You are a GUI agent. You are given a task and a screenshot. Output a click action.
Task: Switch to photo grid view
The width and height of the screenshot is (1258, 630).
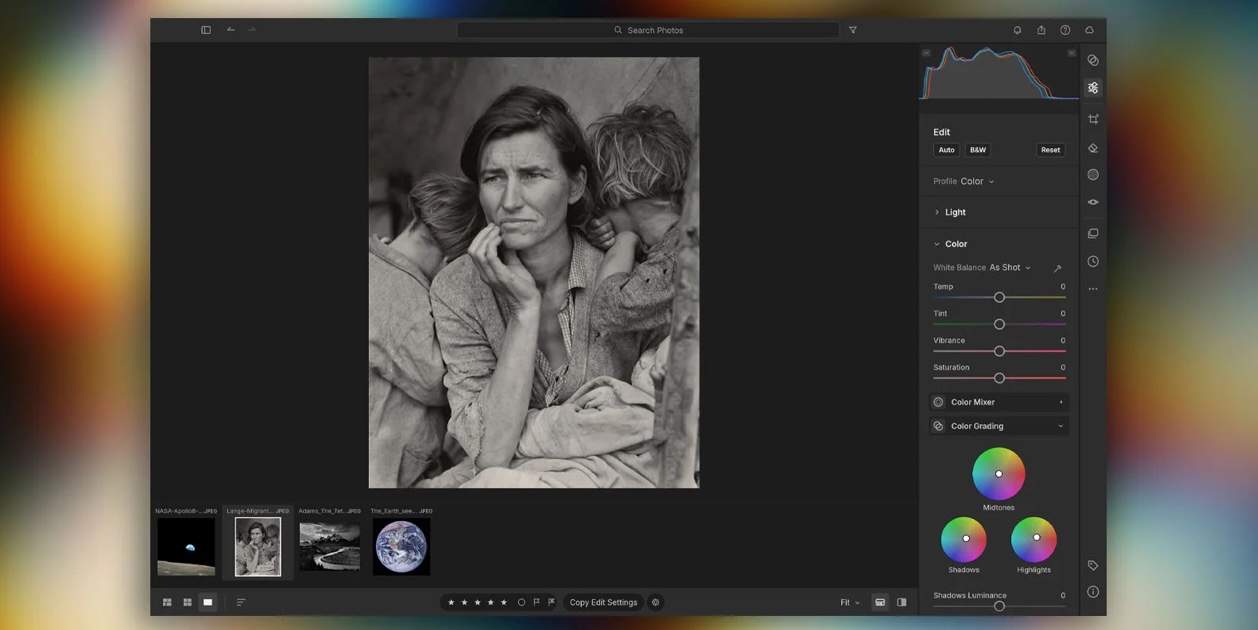(x=167, y=602)
